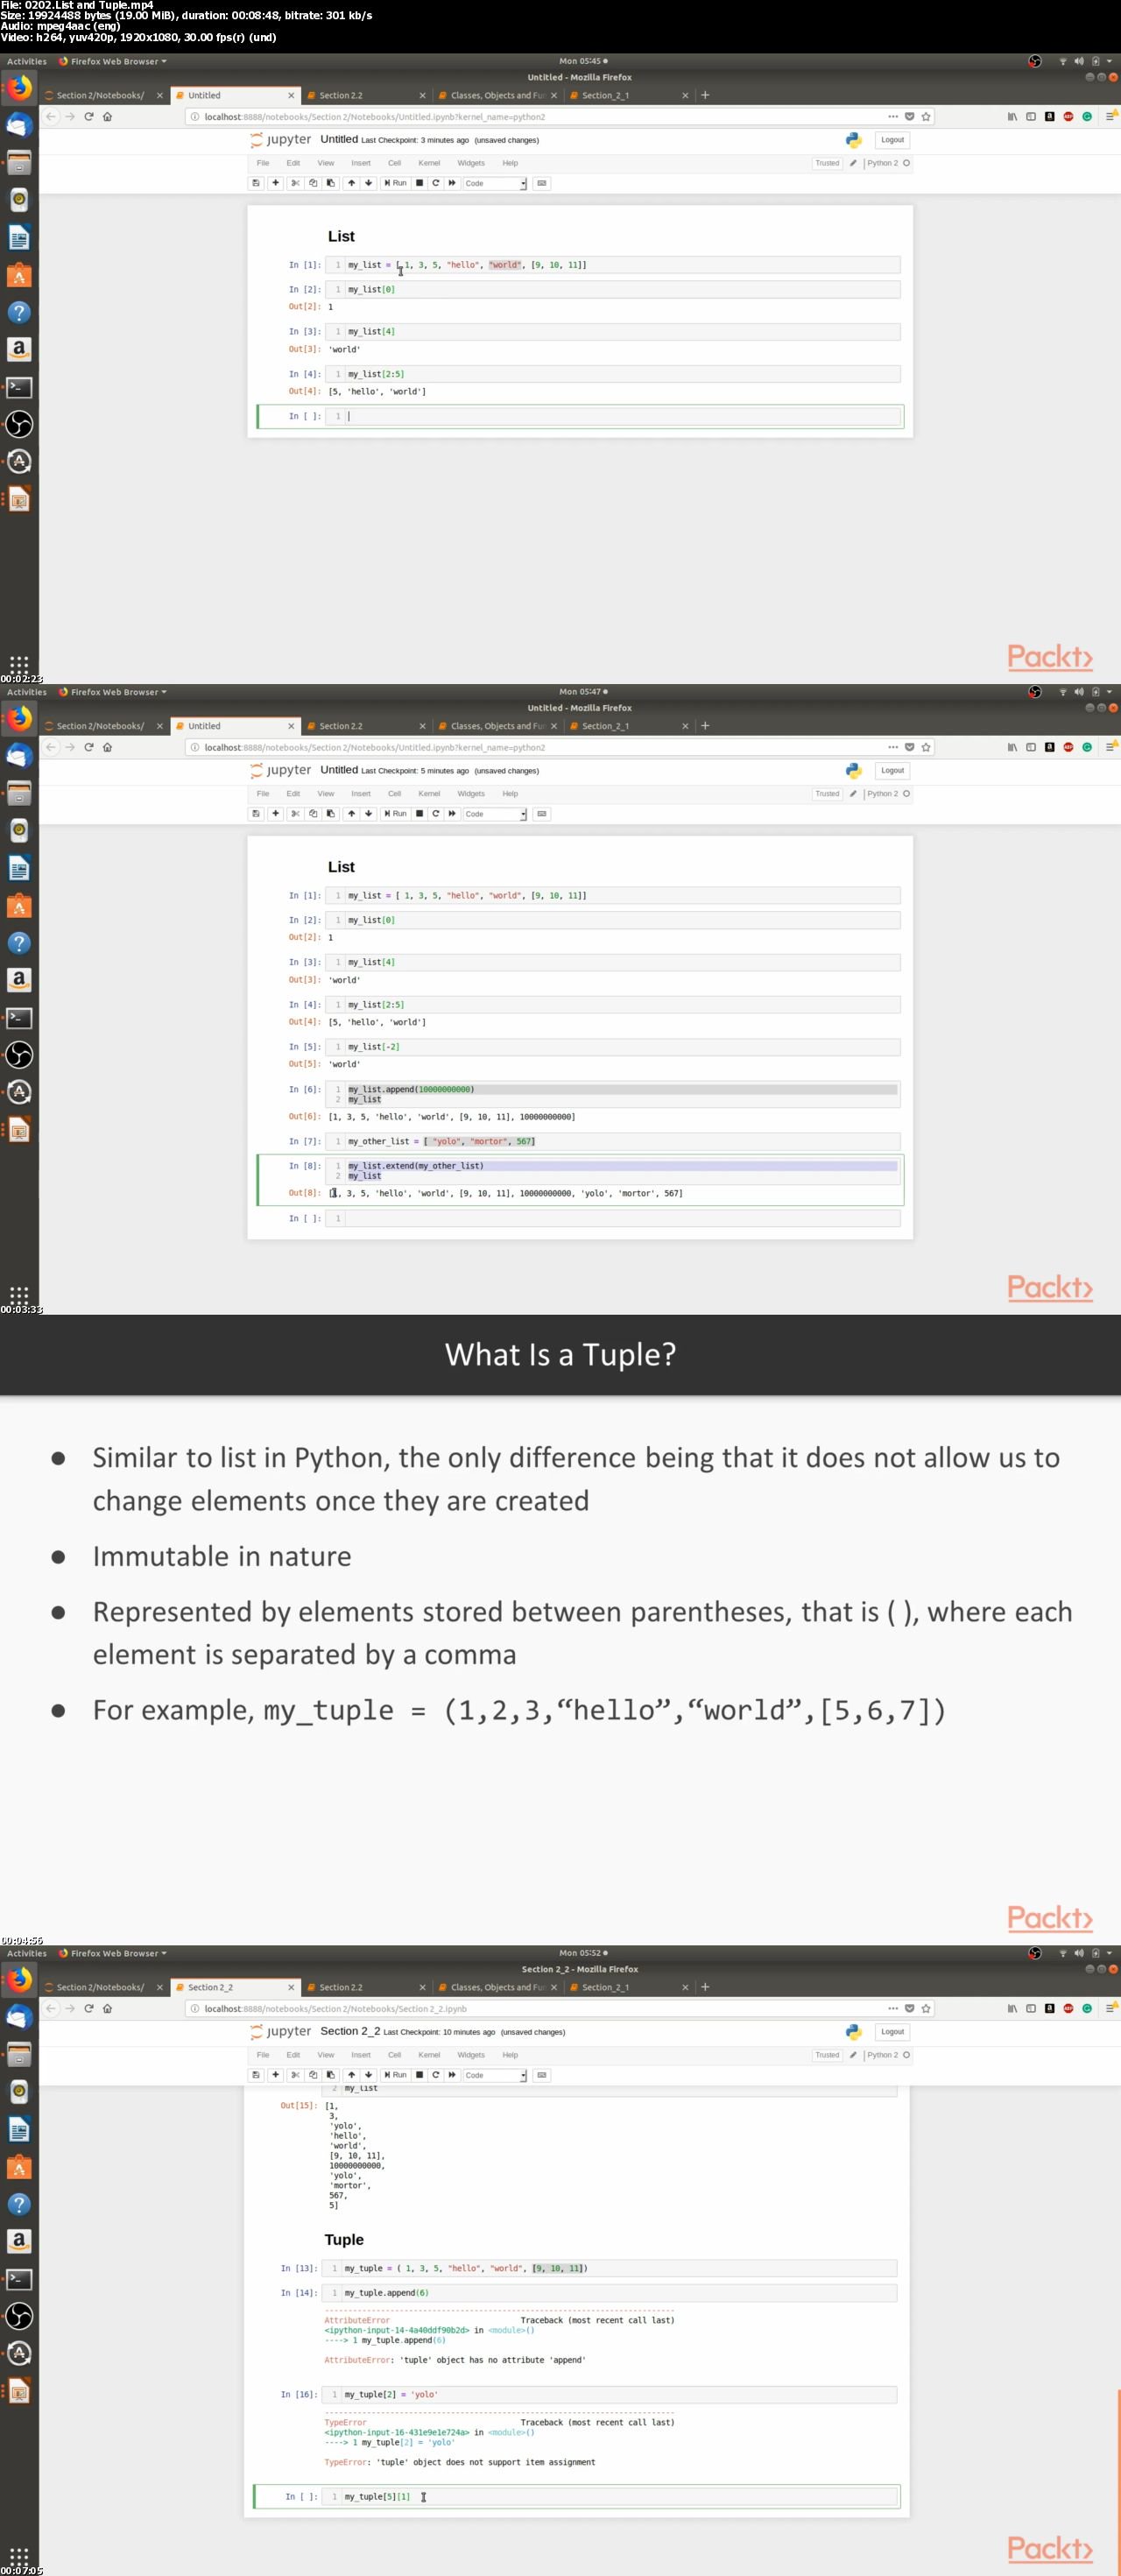Click the Run button in the Mon 05:45 frame

click(396, 183)
